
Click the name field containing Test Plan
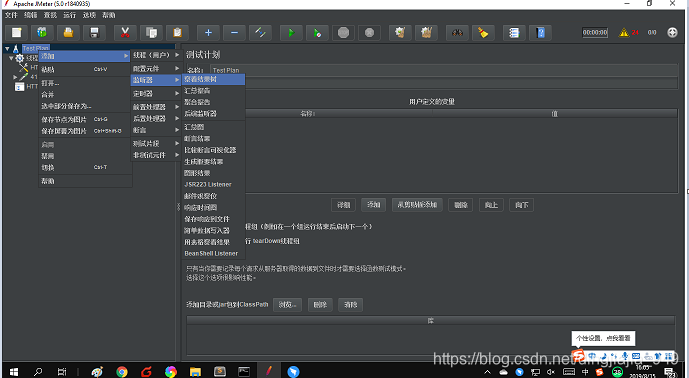tap(444, 70)
